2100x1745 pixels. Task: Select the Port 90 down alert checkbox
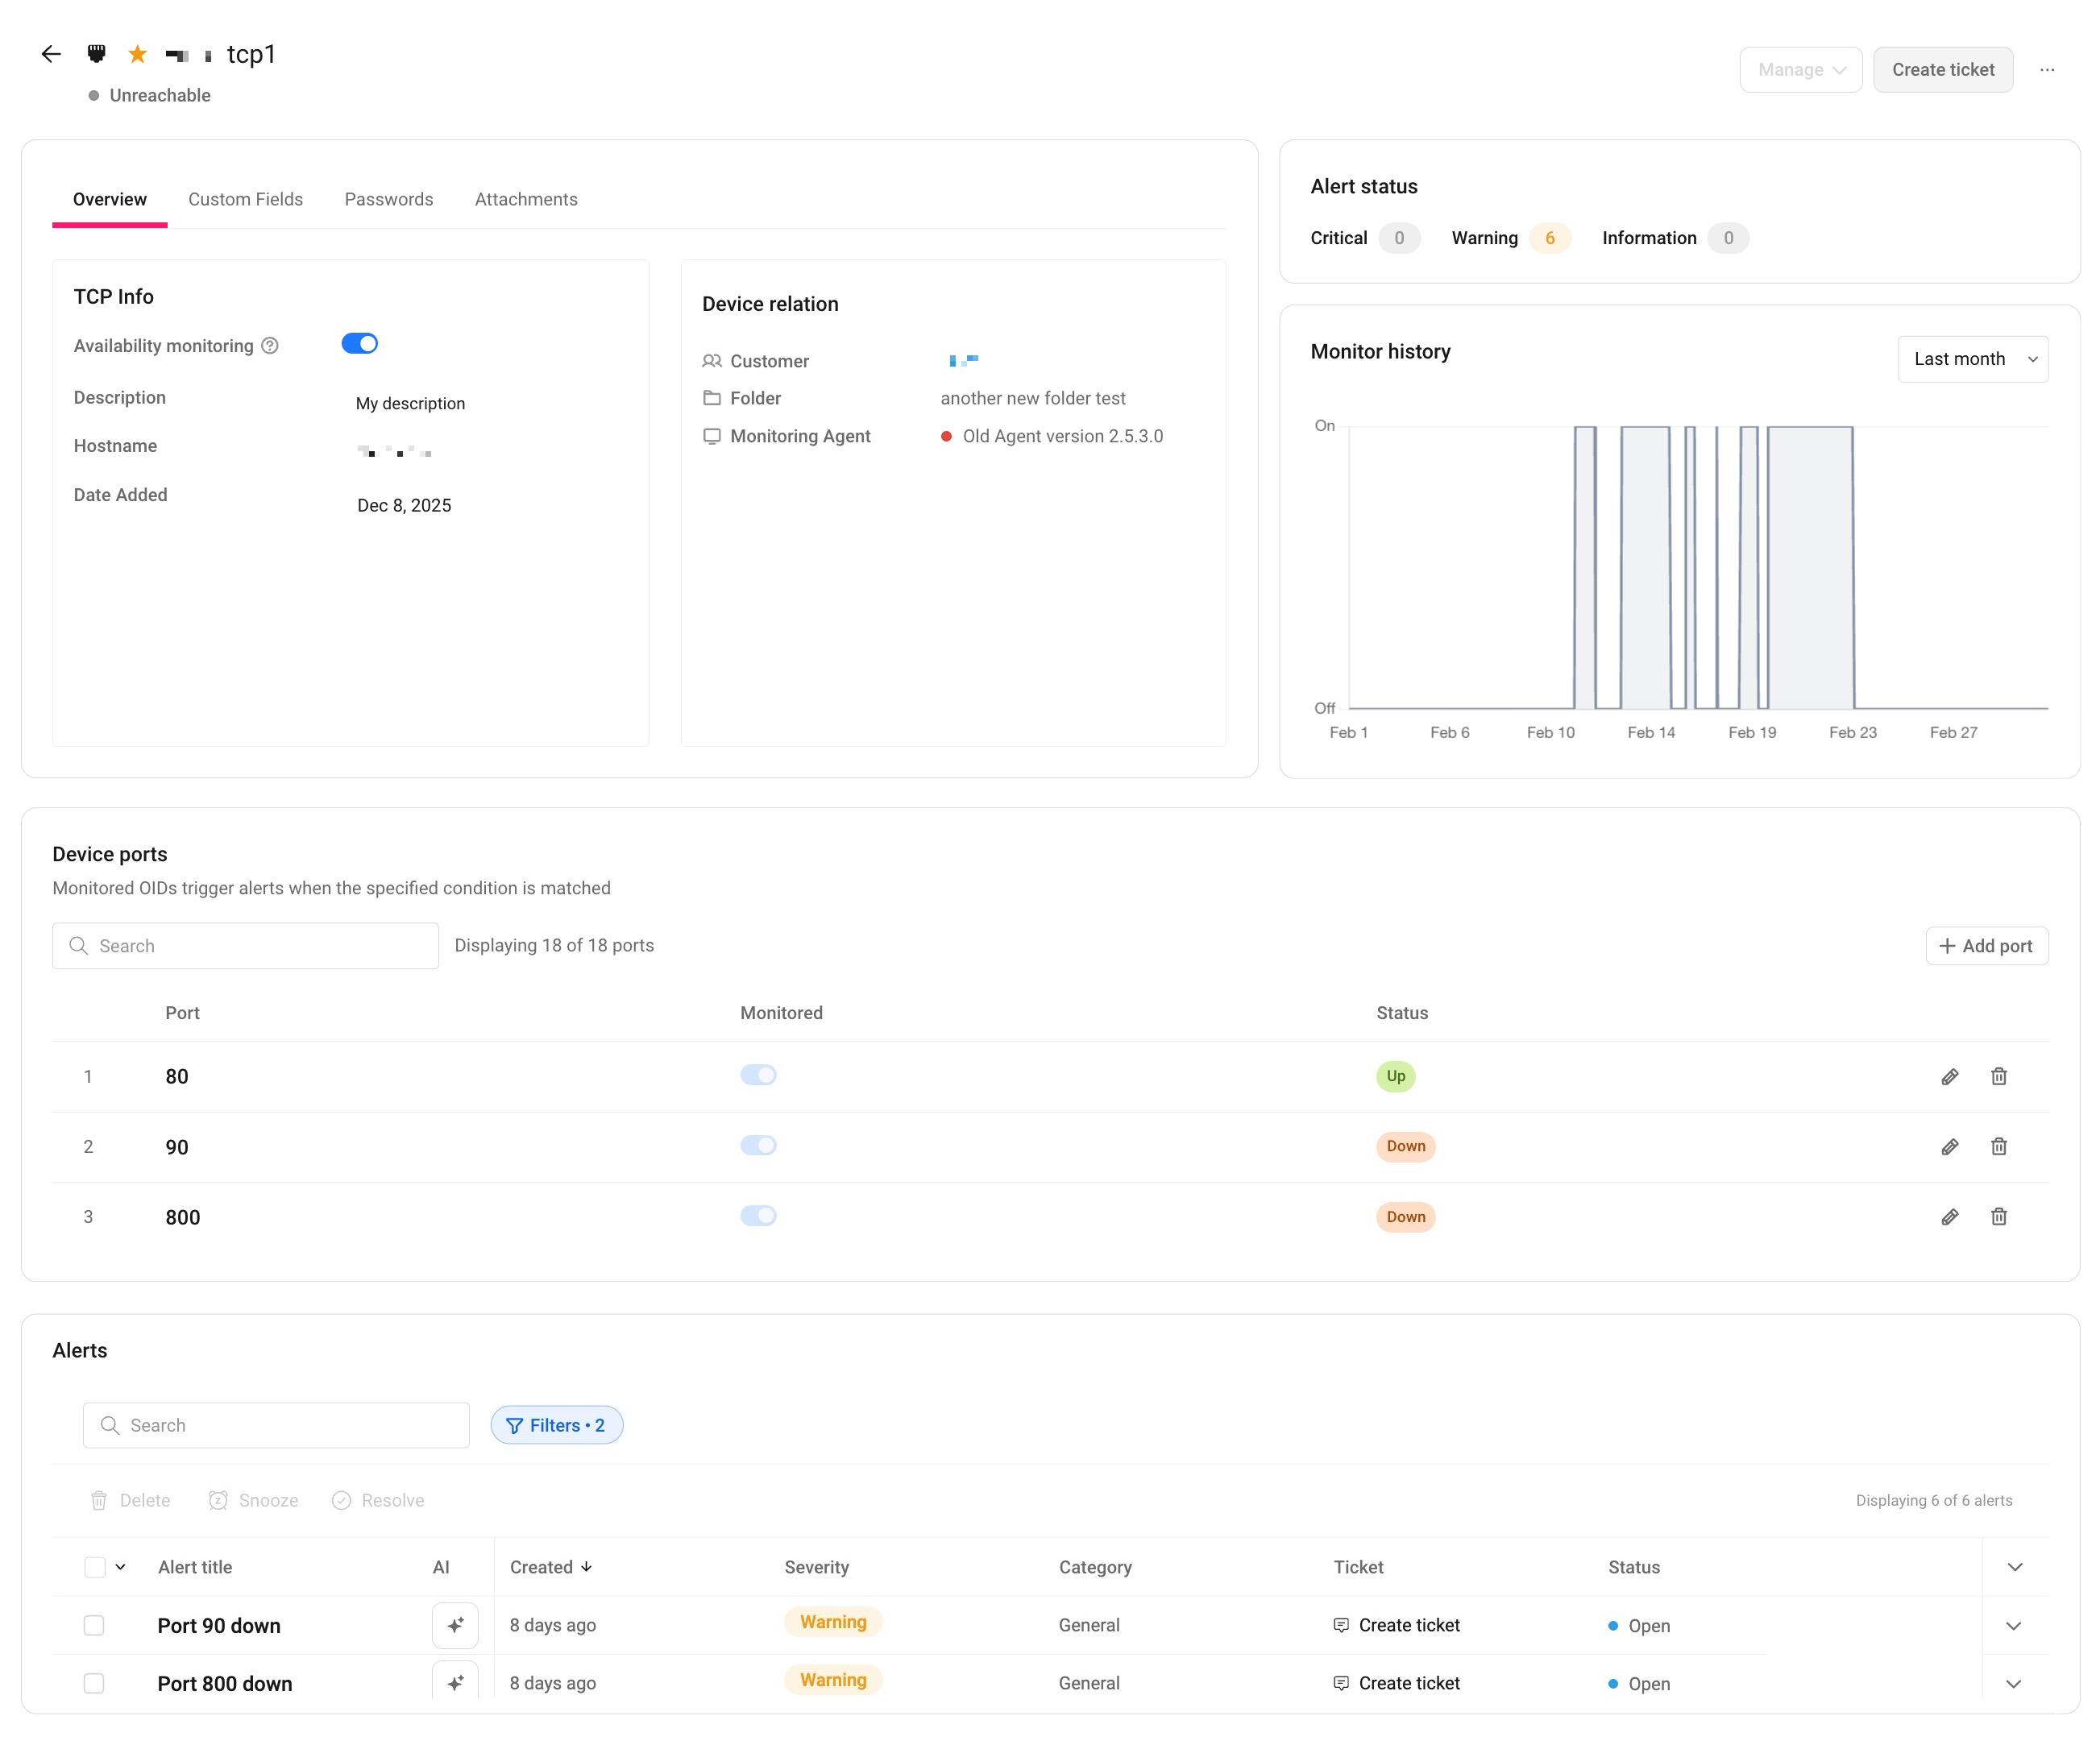click(94, 1625)
